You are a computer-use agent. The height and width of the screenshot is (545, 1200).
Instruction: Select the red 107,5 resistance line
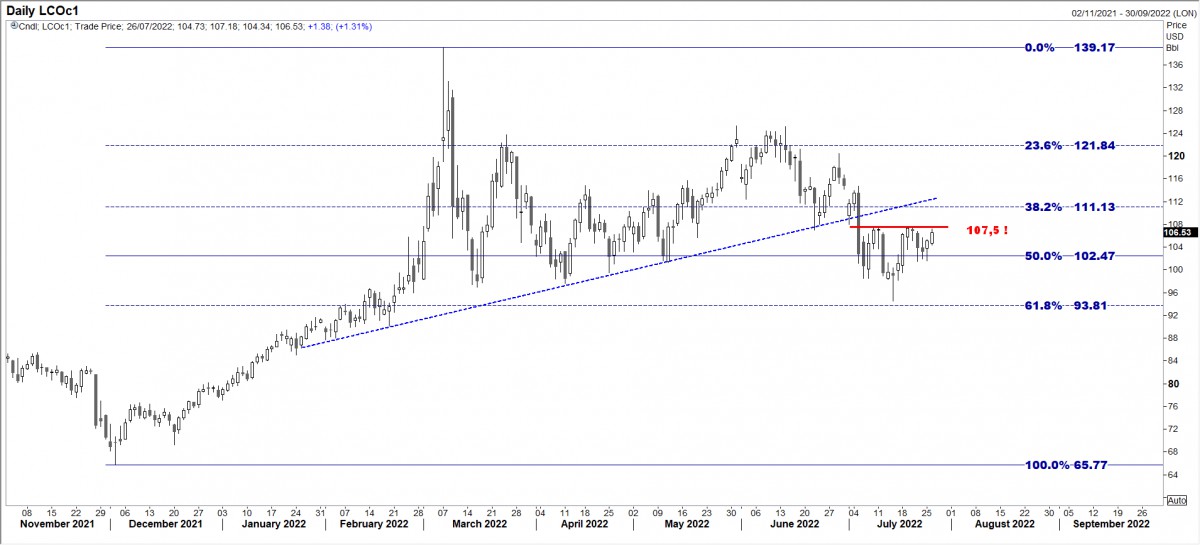[898, 227]
